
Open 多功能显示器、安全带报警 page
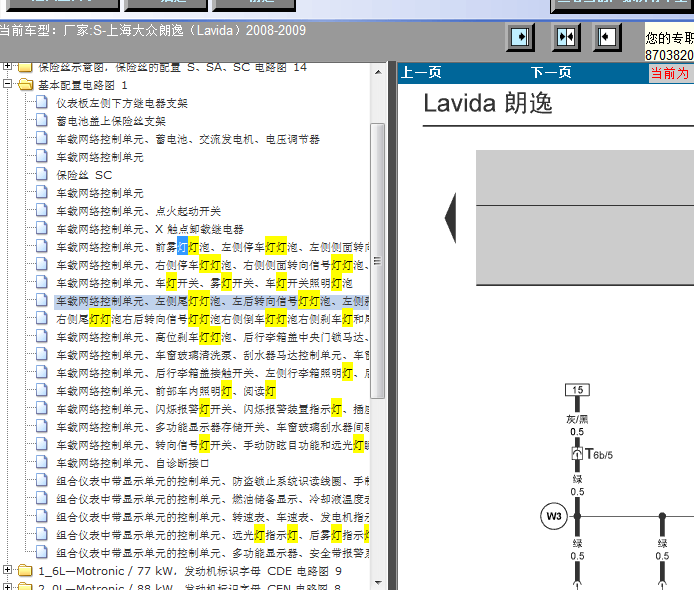(x=212, y=554)
